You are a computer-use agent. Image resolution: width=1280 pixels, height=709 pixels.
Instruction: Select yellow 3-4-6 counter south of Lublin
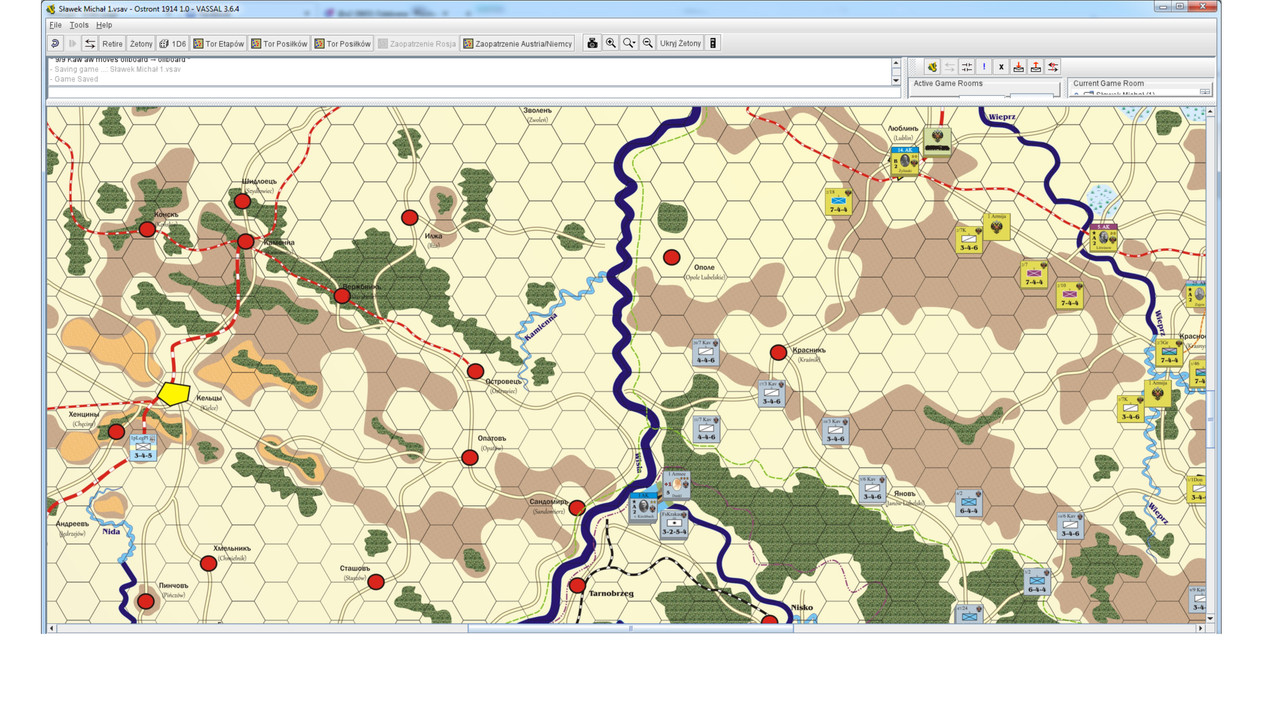pyautogui.click(x=967, y=240)
